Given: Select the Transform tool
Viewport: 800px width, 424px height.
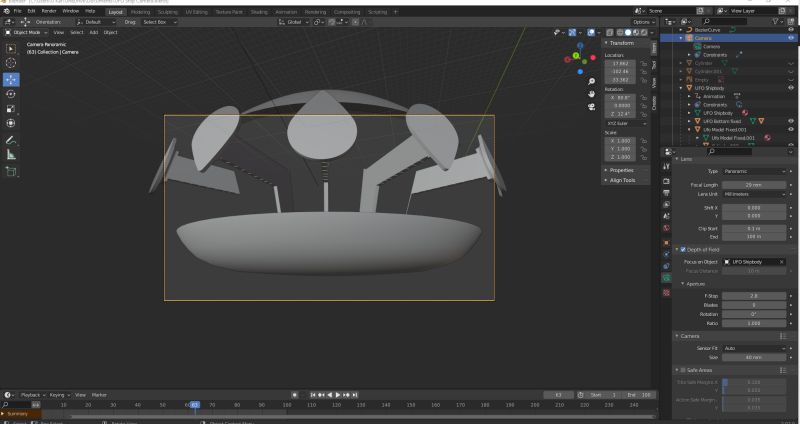Looking at the screenshot, I should pyautogui.click(x=11, y=123).
